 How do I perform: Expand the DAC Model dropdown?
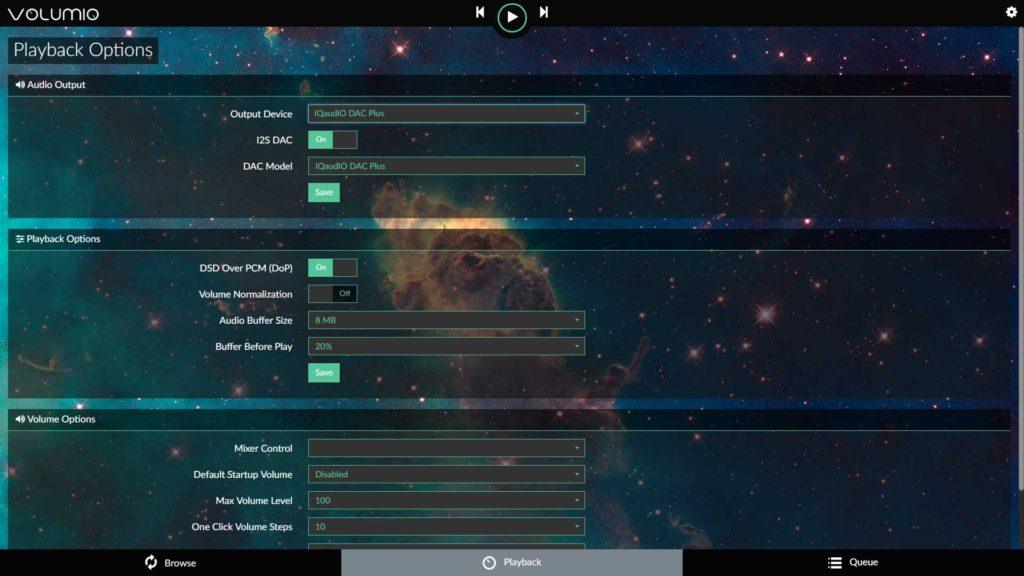tap(446, 166)
